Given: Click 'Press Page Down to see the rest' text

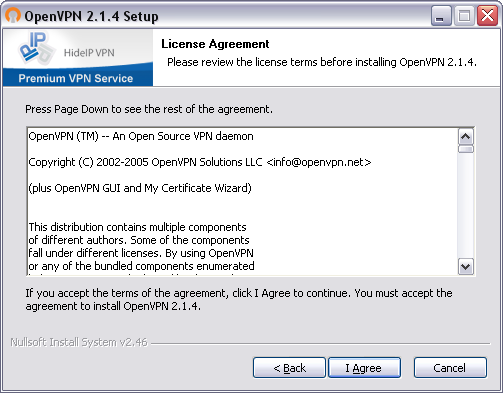Looking at the screenshot, I should (149, 109).
